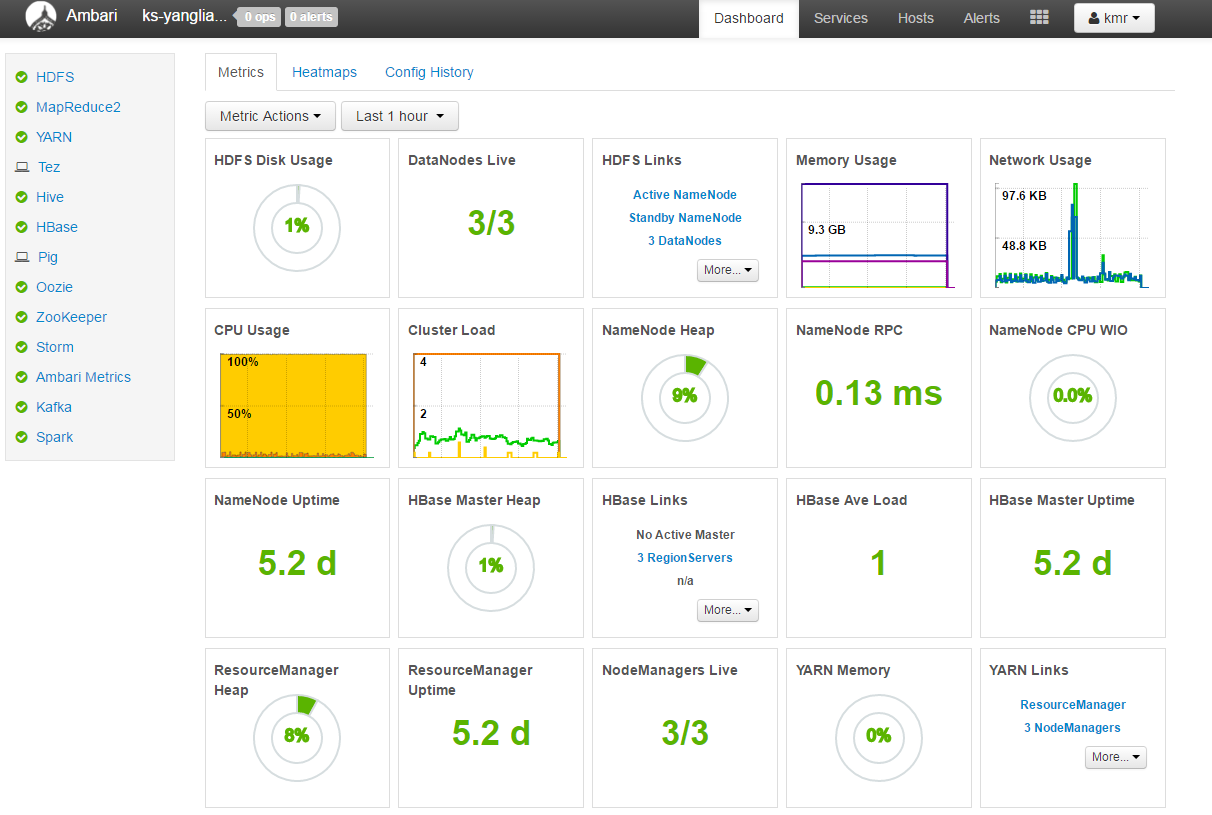Open the Spark service link
The width and height of the screenshot is (1212, 815).
click(55, 437)
